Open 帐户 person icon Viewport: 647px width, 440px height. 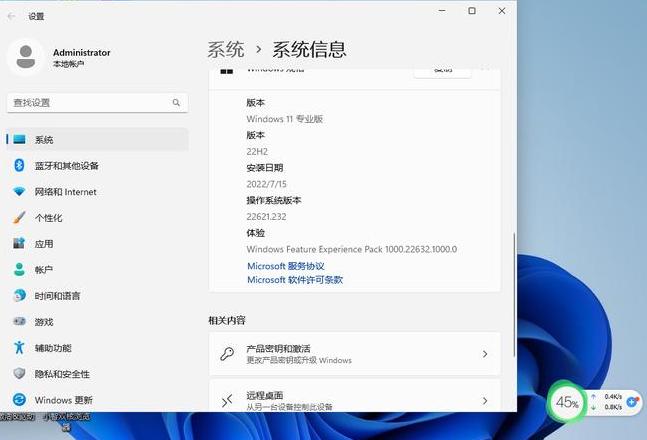pos(19,270)
